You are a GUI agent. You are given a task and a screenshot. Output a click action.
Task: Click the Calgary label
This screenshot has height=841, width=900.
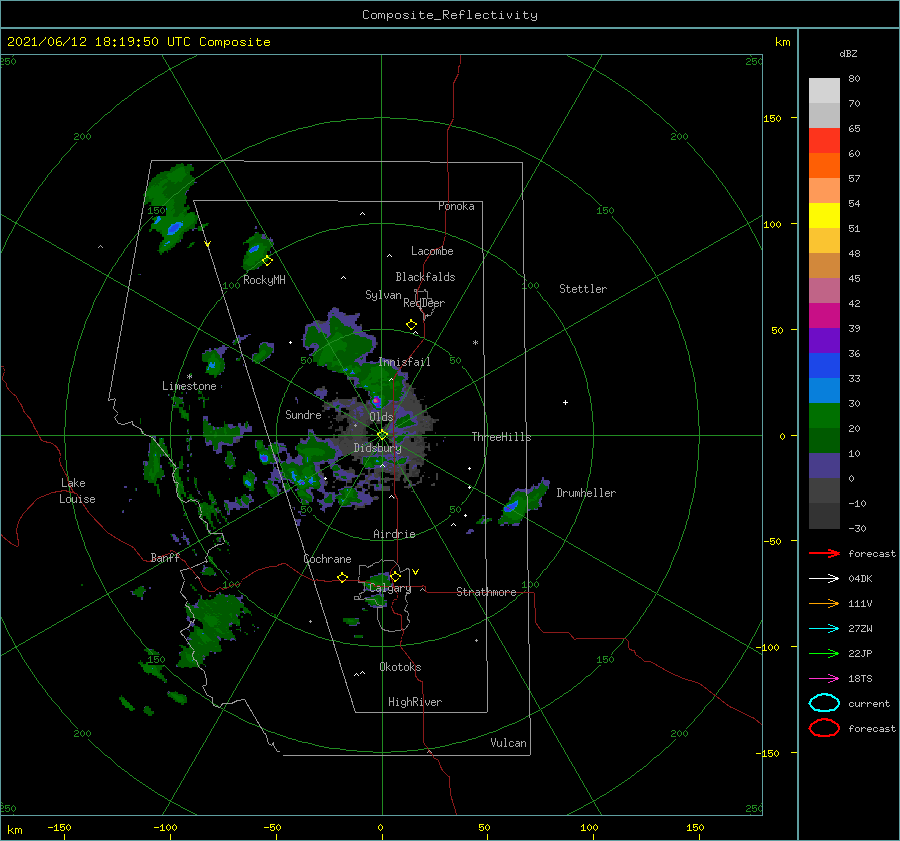pyautogui.click(x=390, y=588)
